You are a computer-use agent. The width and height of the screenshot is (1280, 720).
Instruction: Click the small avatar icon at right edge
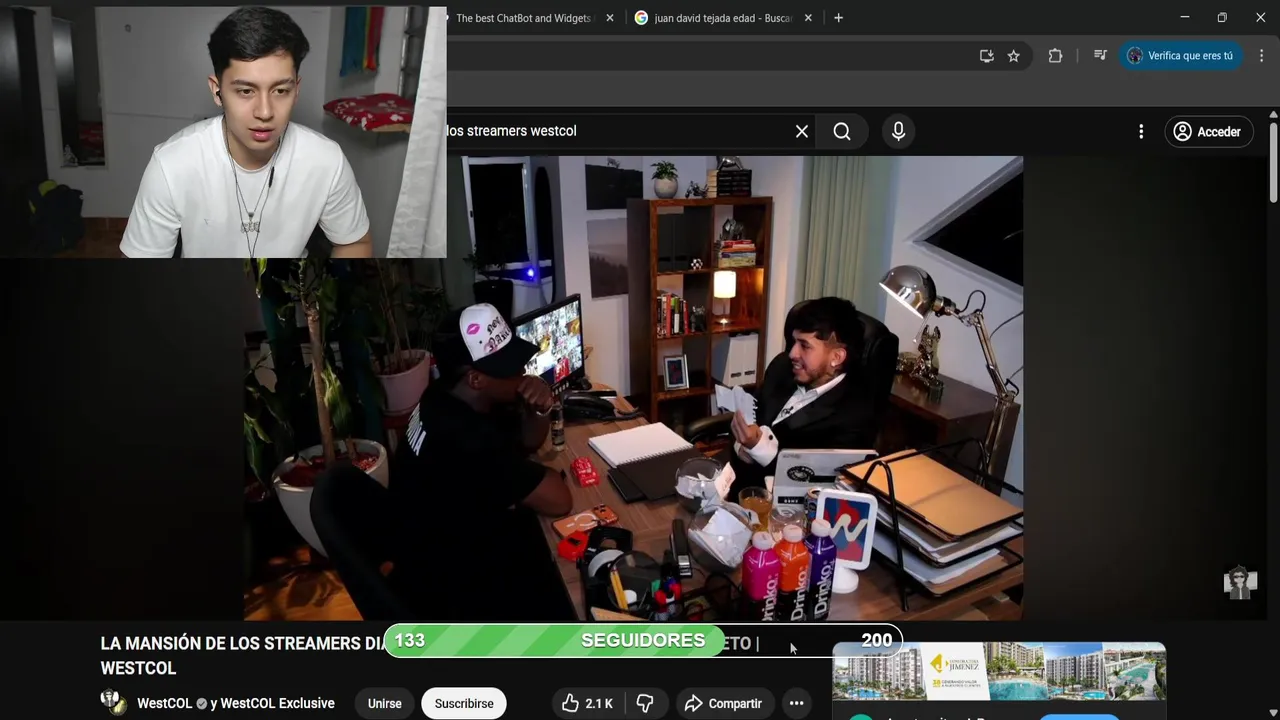coord(1240,583)
